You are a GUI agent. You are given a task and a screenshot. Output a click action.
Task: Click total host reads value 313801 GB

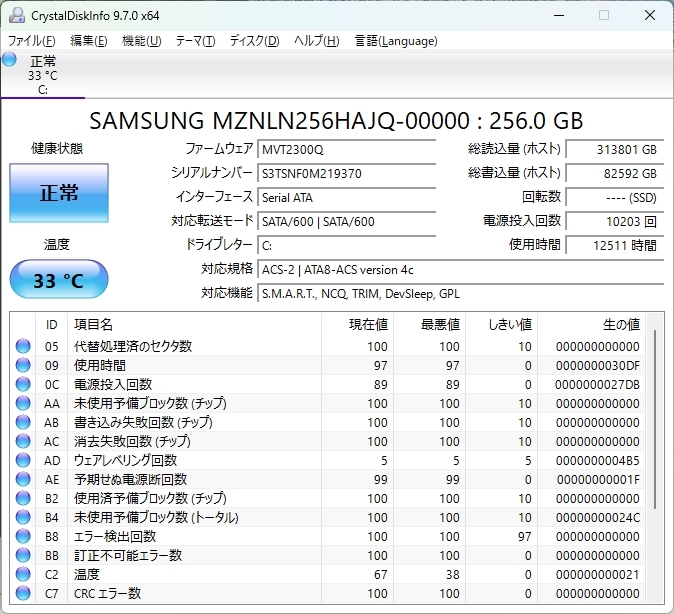(x=615, y=150)
